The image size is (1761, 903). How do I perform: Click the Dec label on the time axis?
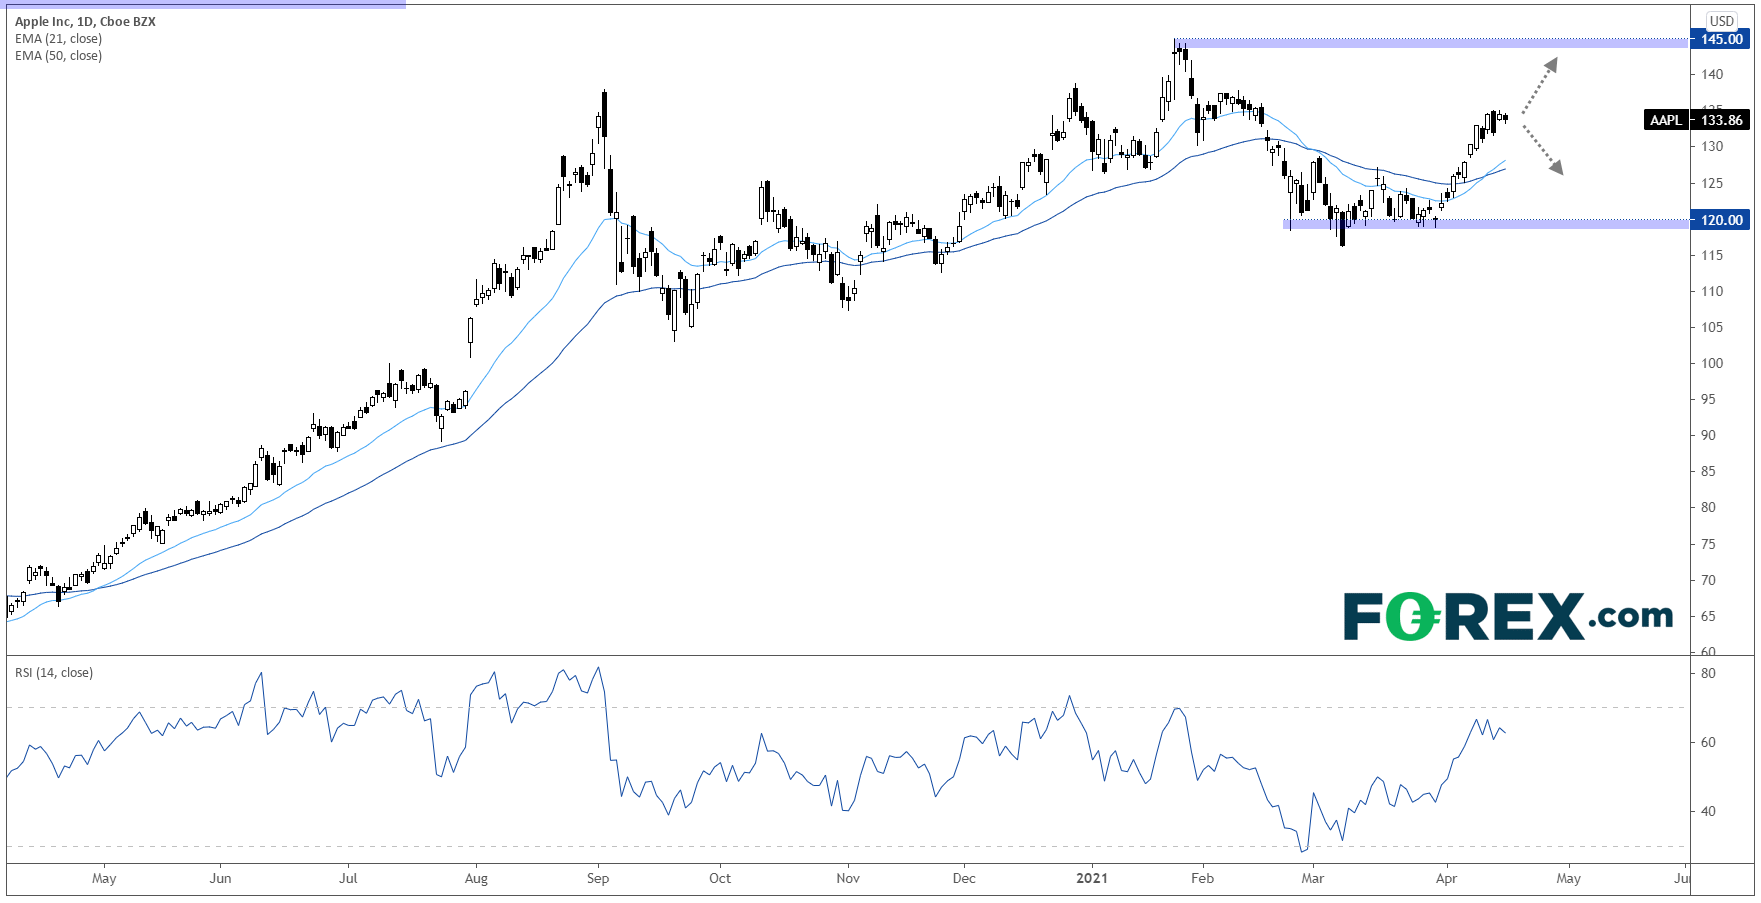click(964, 878)
